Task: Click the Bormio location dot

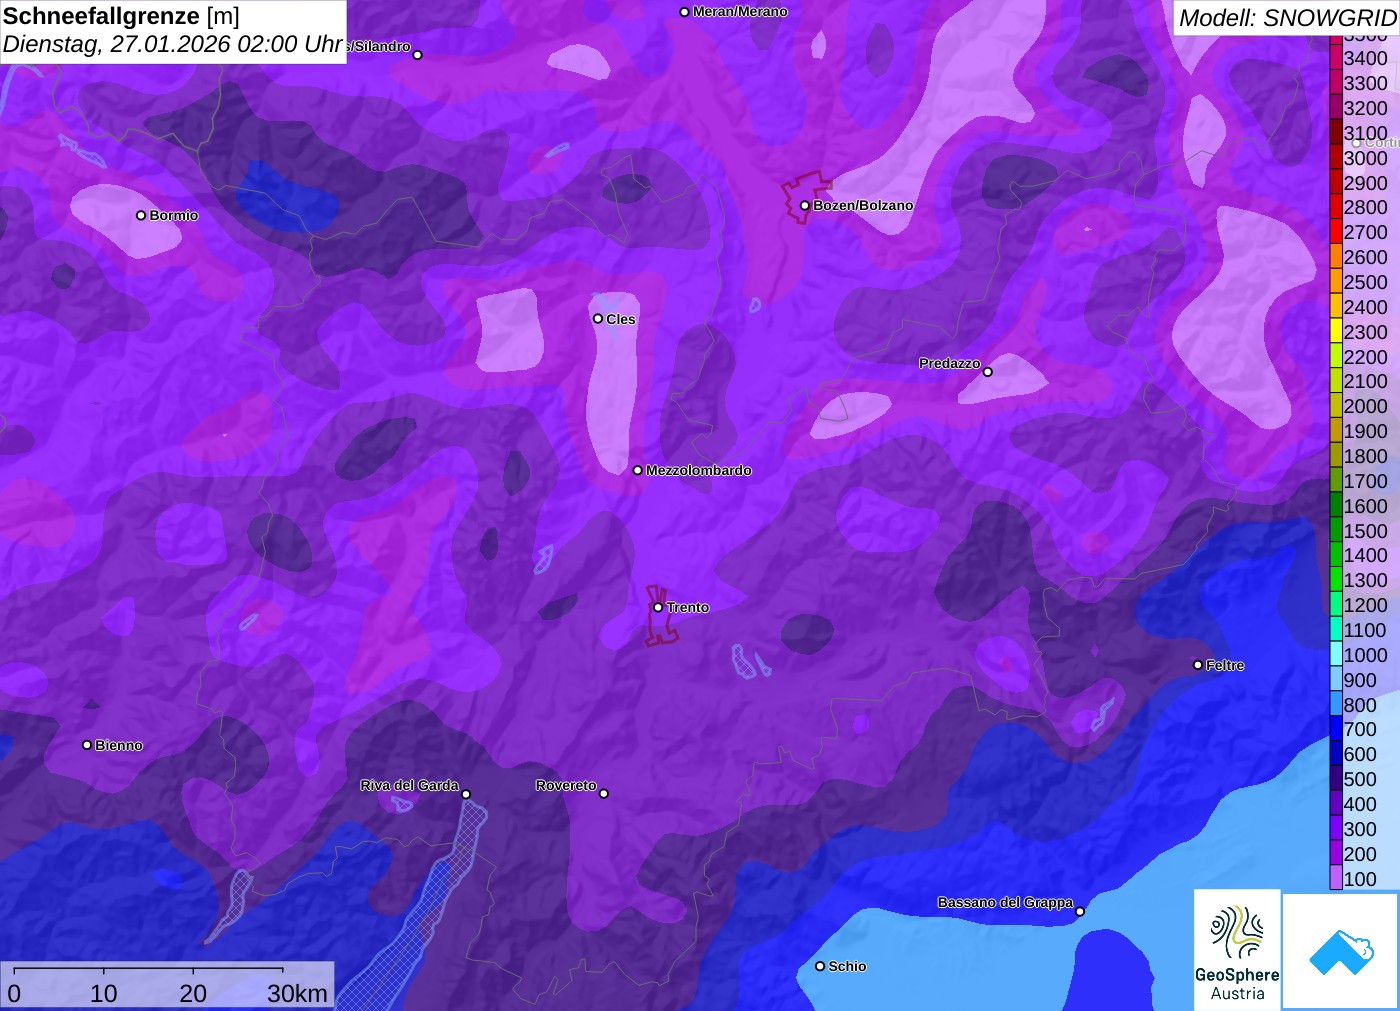Action: pyautogui.click(x=141, y=215)
